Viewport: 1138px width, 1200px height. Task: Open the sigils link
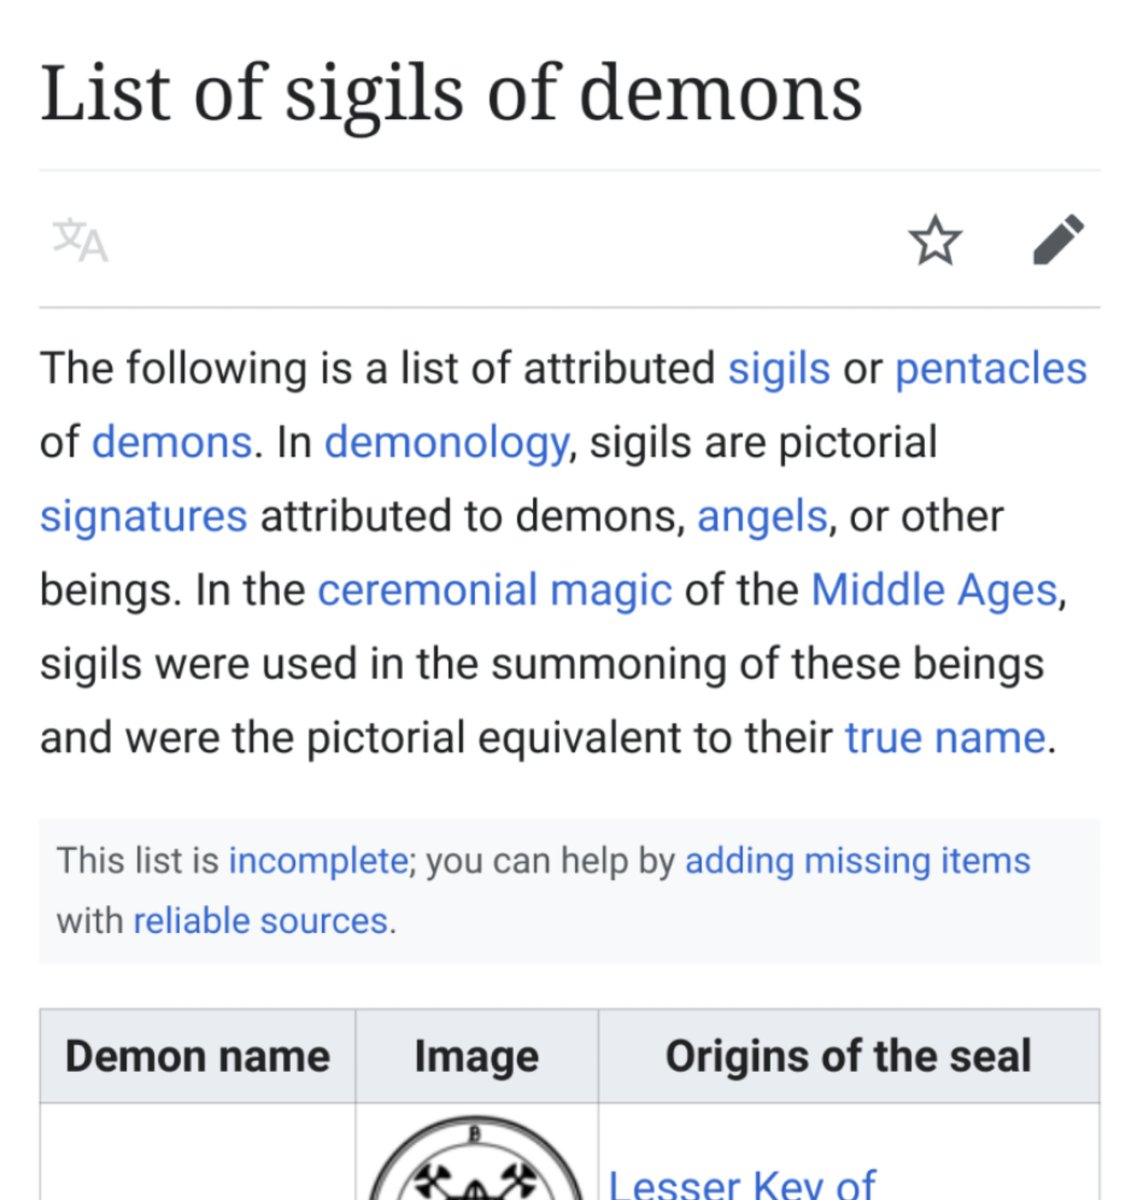(x=778, y=368)
